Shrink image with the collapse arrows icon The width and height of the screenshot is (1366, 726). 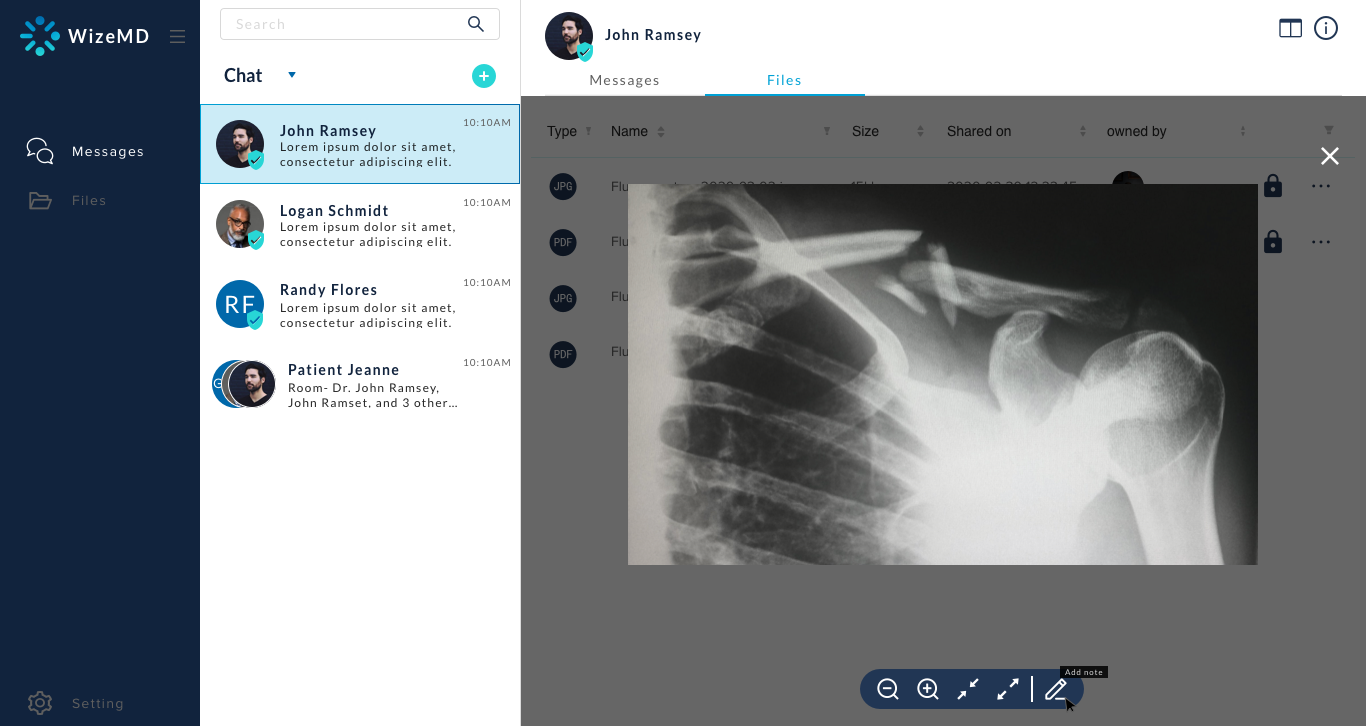967,689
